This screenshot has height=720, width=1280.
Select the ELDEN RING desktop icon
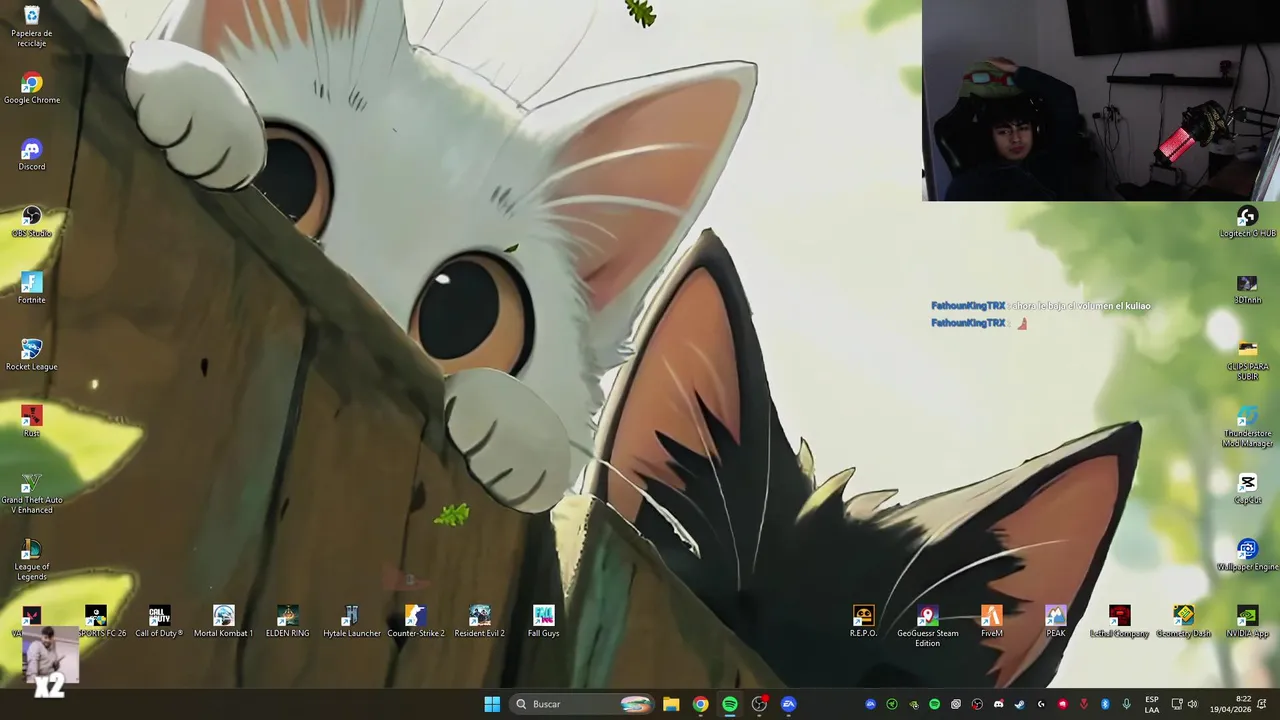[287, 622]
